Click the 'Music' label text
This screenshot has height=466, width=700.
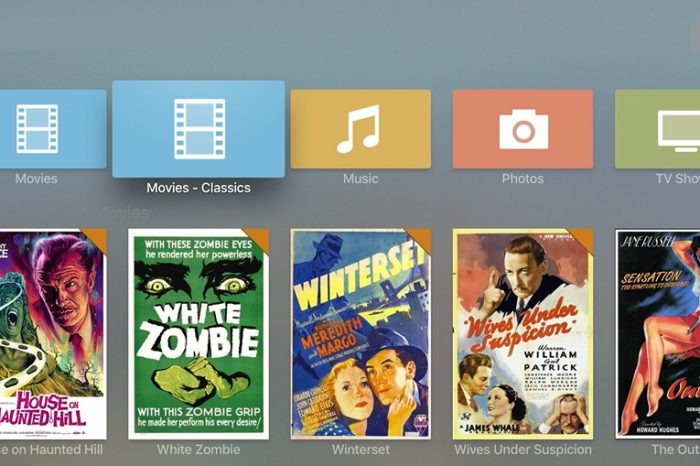[x=361, y=179]
